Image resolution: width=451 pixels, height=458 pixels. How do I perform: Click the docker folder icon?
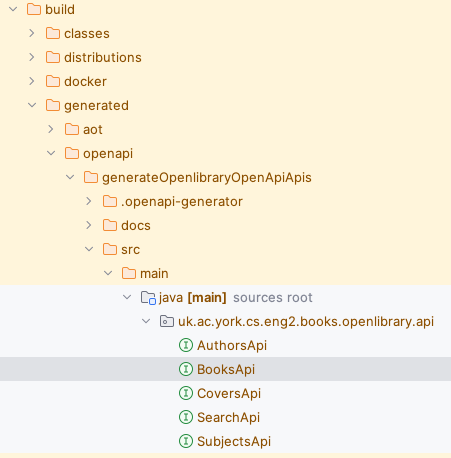coord(53,81)
